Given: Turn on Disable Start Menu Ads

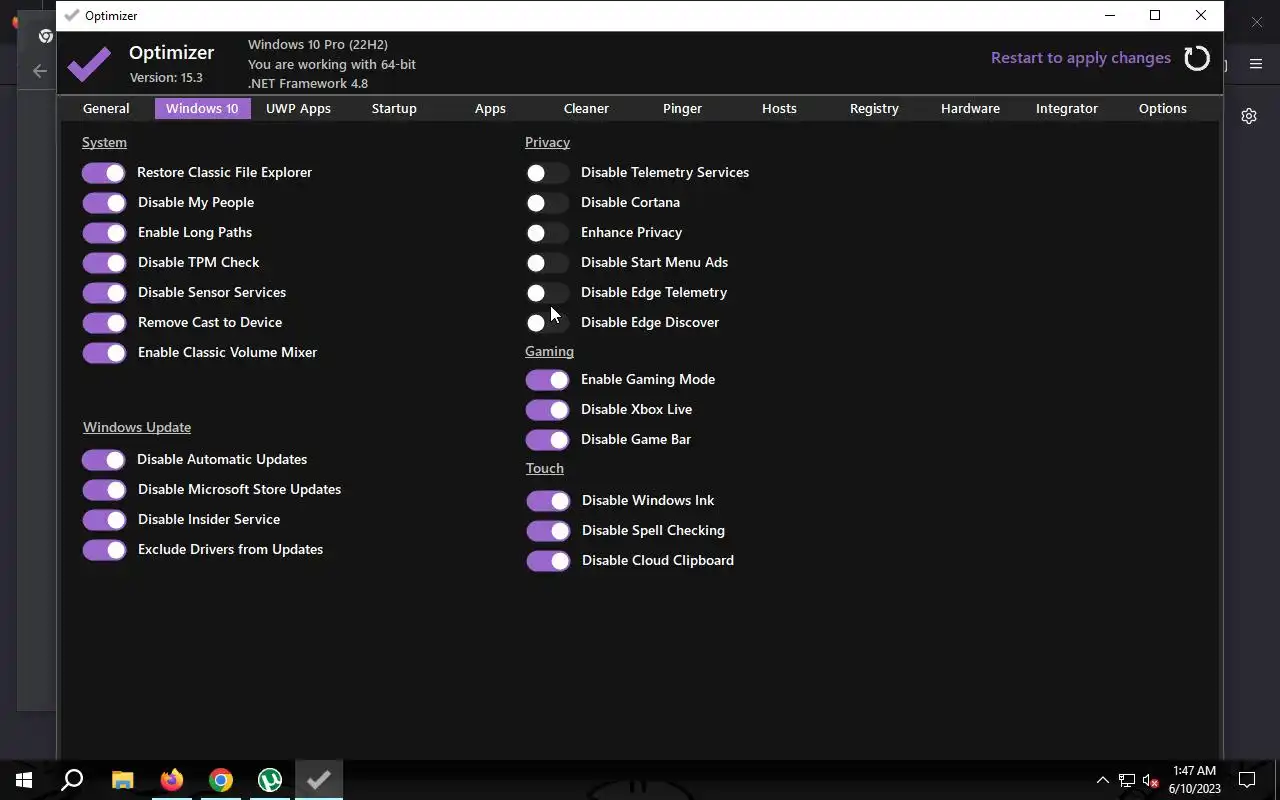Looking at the screenshot, I should [x=547, y=263].
